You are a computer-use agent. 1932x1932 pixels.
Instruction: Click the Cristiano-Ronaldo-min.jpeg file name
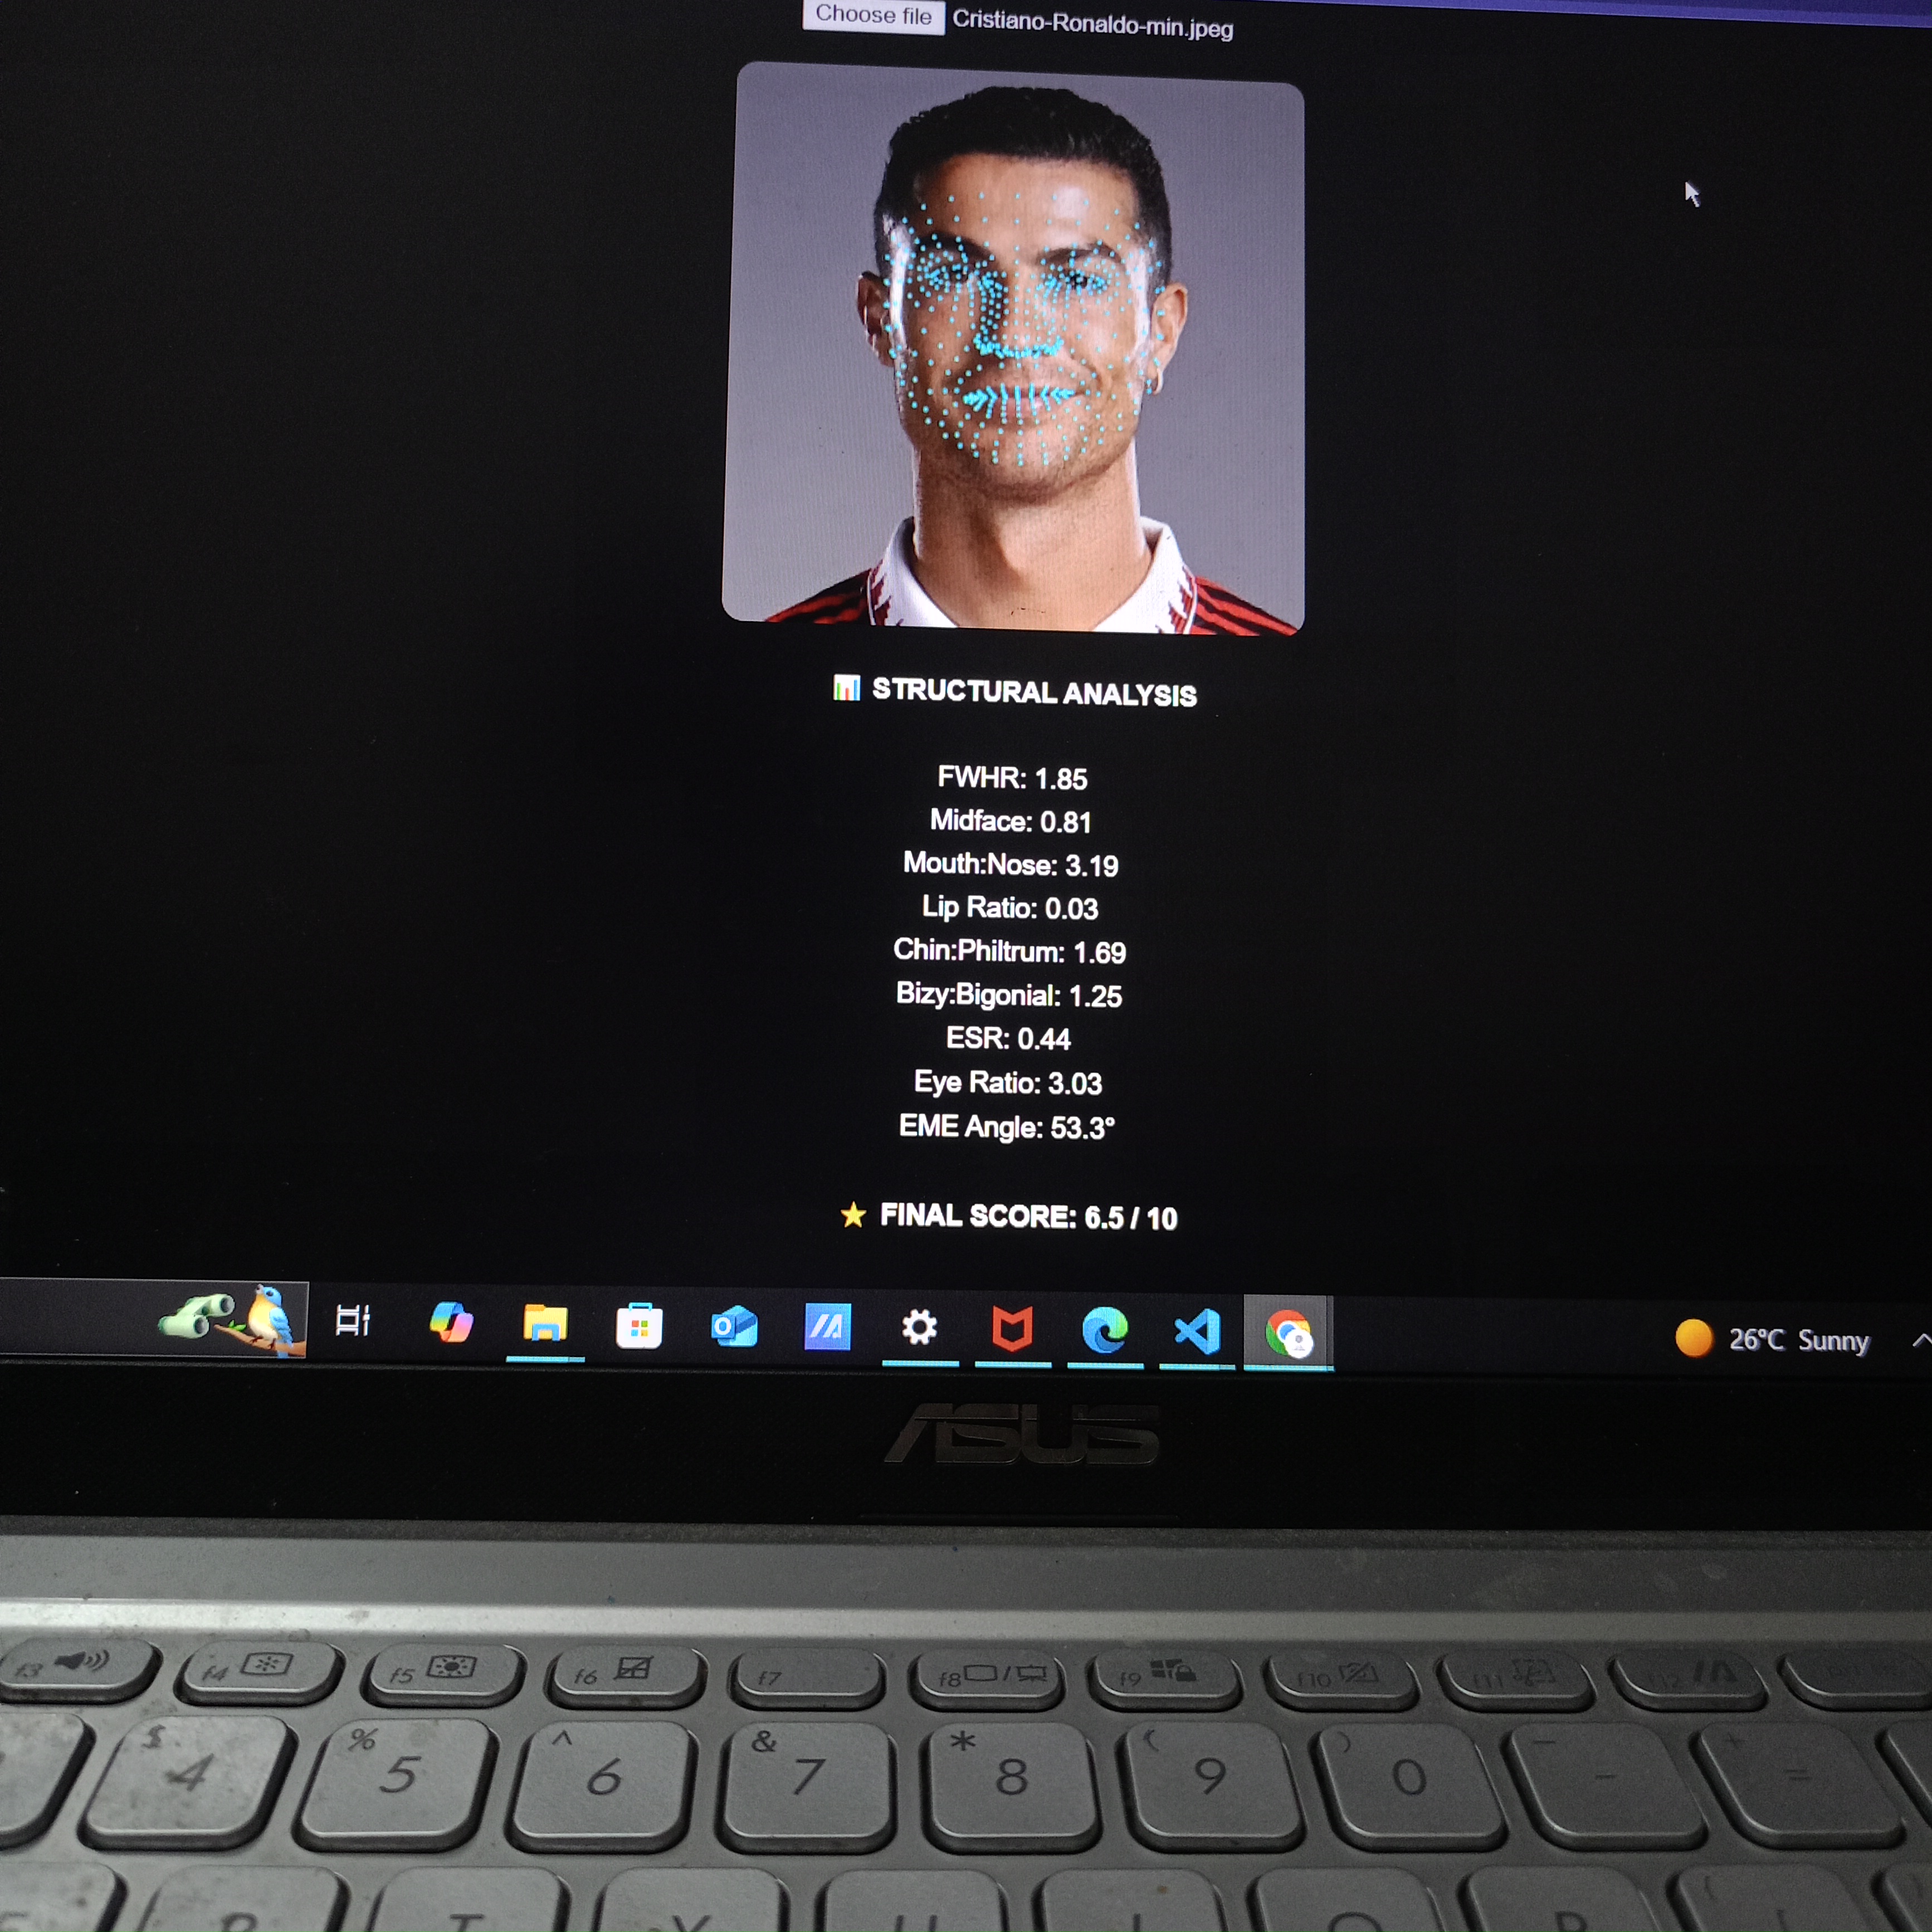click(x=1092, y=24)
